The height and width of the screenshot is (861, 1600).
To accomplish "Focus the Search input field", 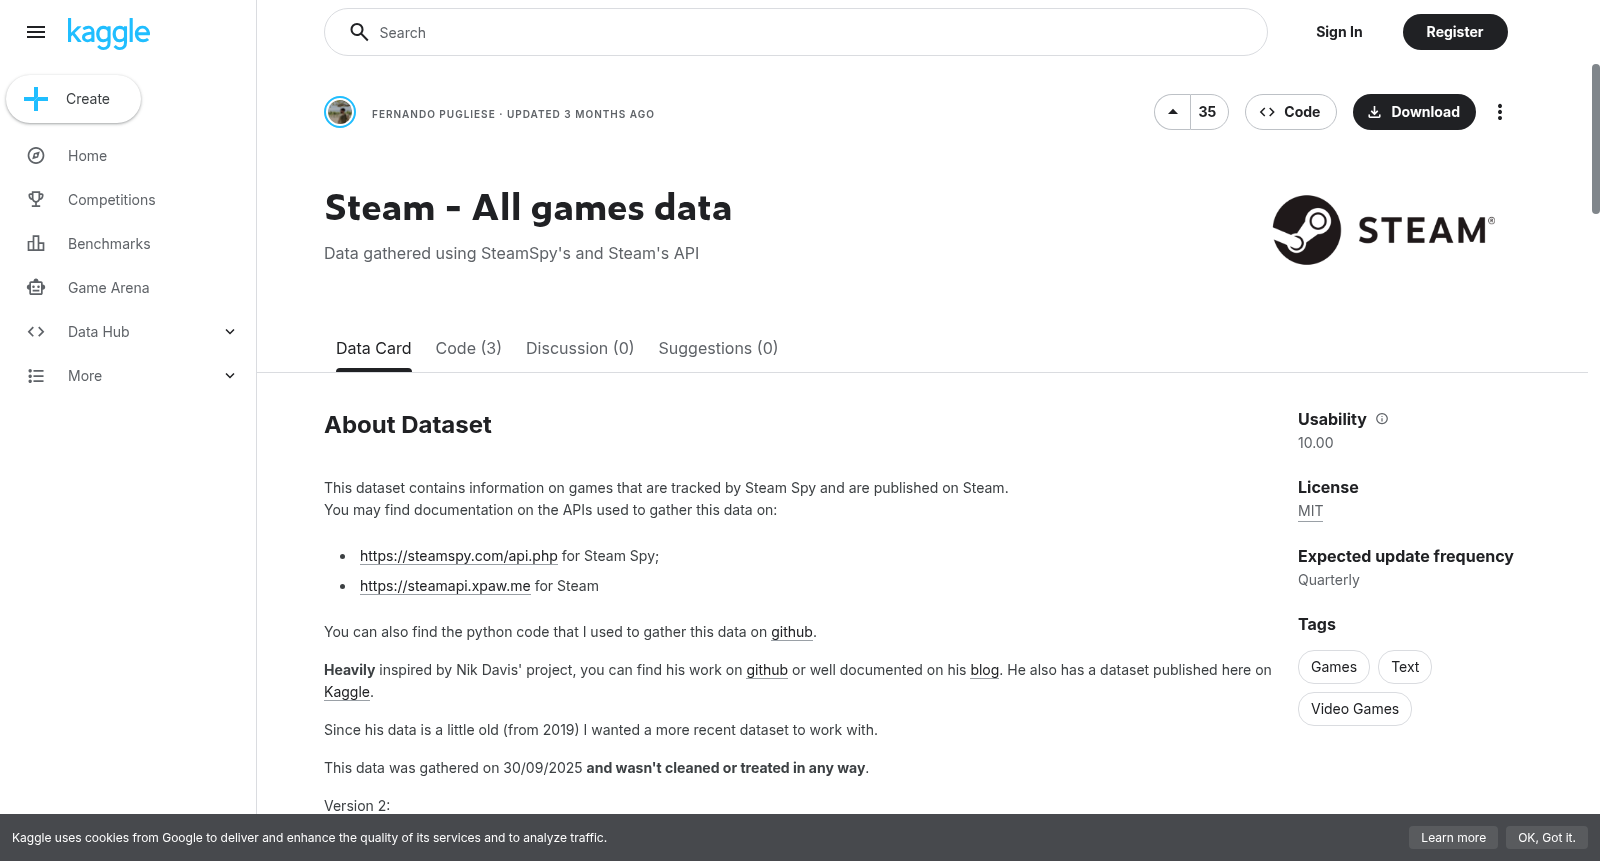I will pos(796,32).
